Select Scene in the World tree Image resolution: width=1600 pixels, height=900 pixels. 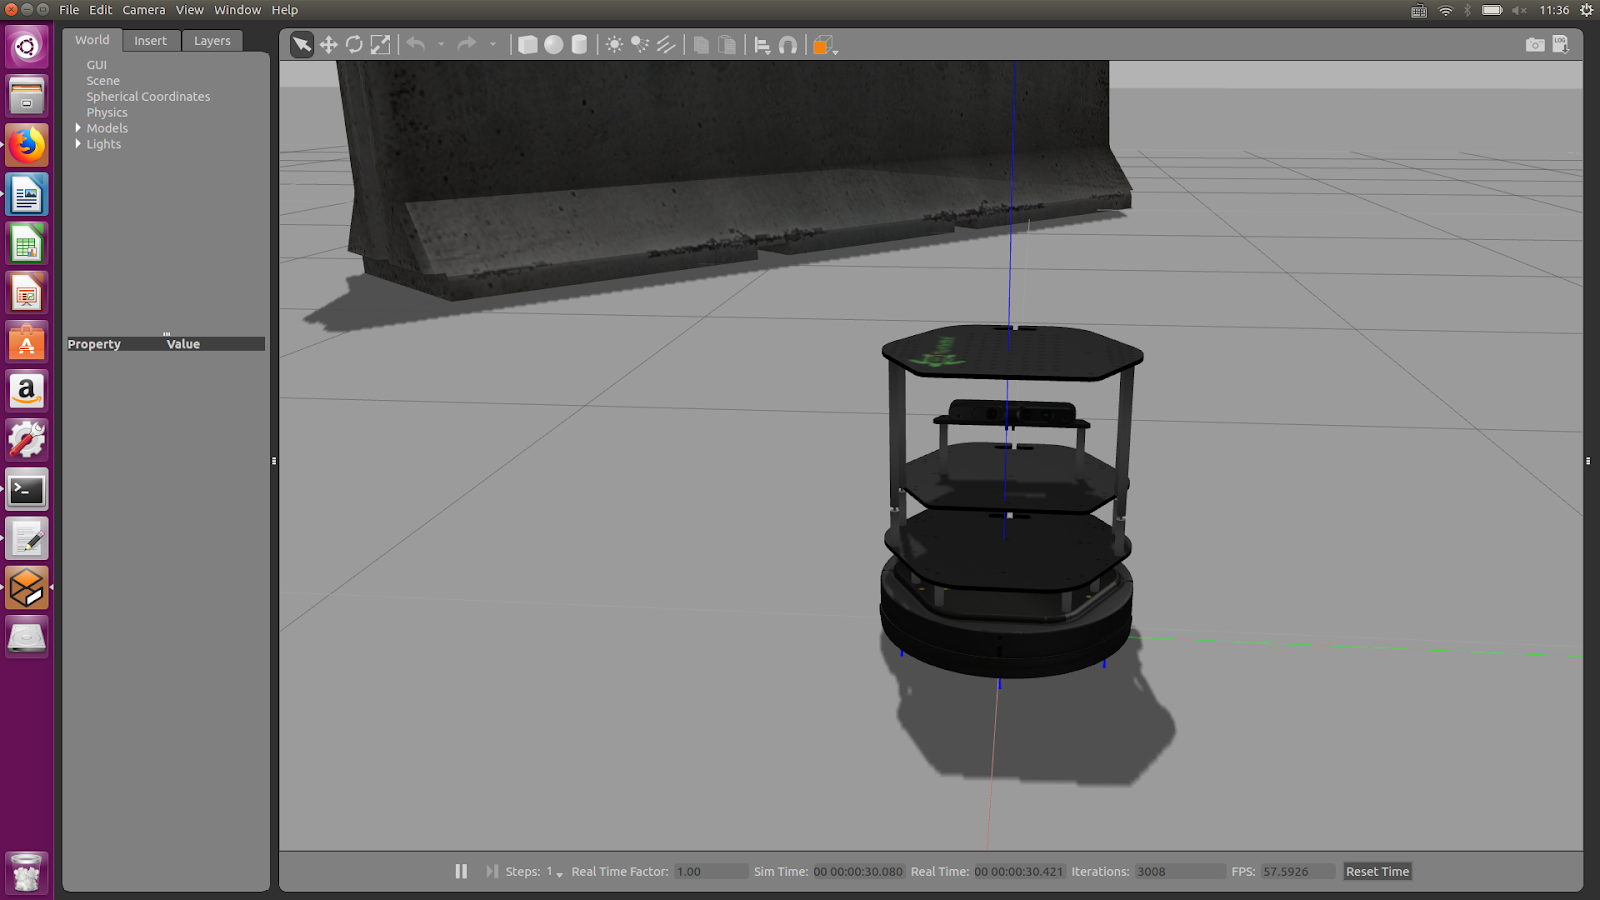[x=103, y=81]
